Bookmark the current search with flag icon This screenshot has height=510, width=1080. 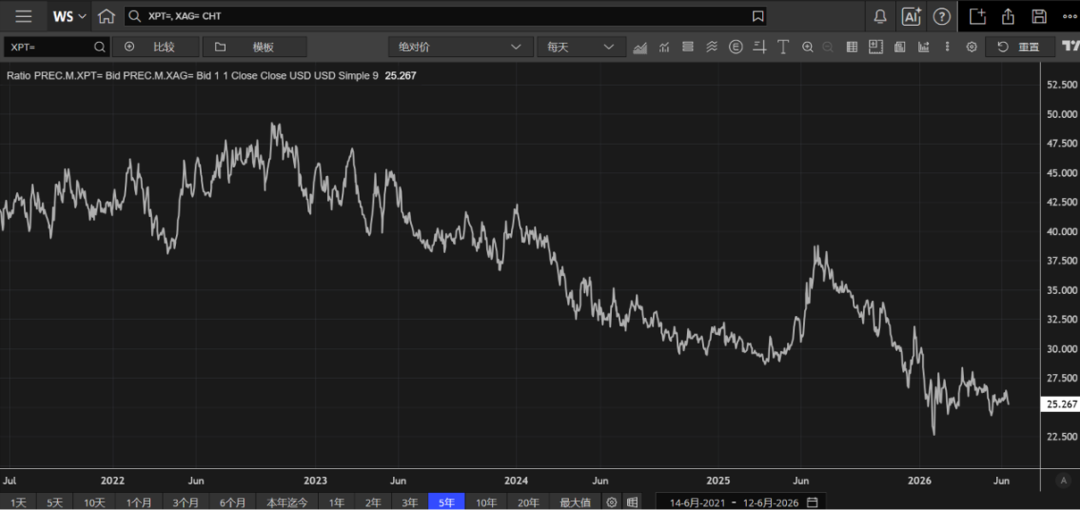[758, 16]
